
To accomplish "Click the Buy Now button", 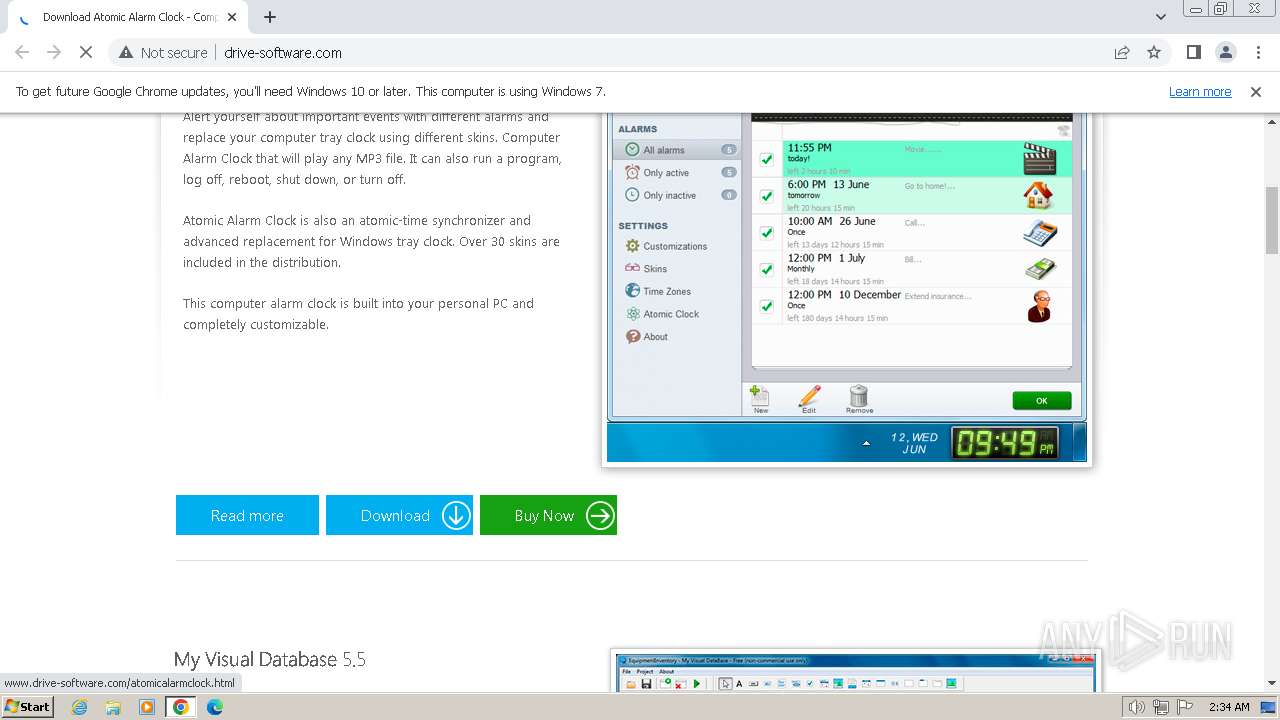I will point(548,515).
